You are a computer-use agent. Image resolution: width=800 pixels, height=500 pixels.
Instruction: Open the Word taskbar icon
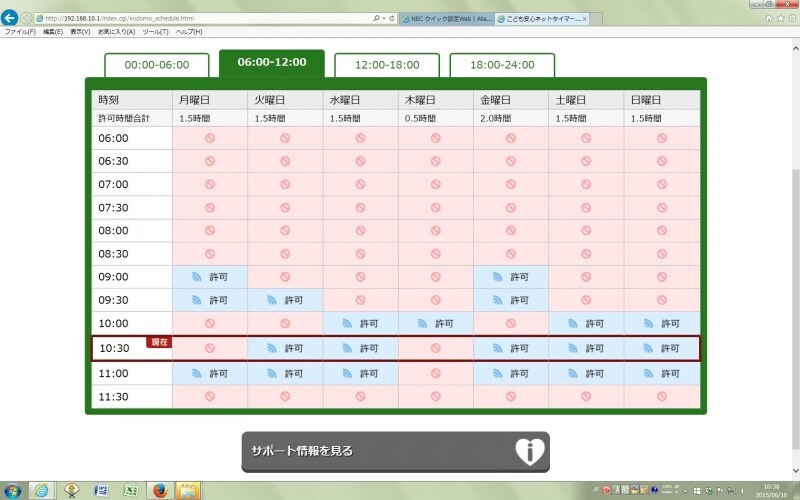[x=101, y=490]
